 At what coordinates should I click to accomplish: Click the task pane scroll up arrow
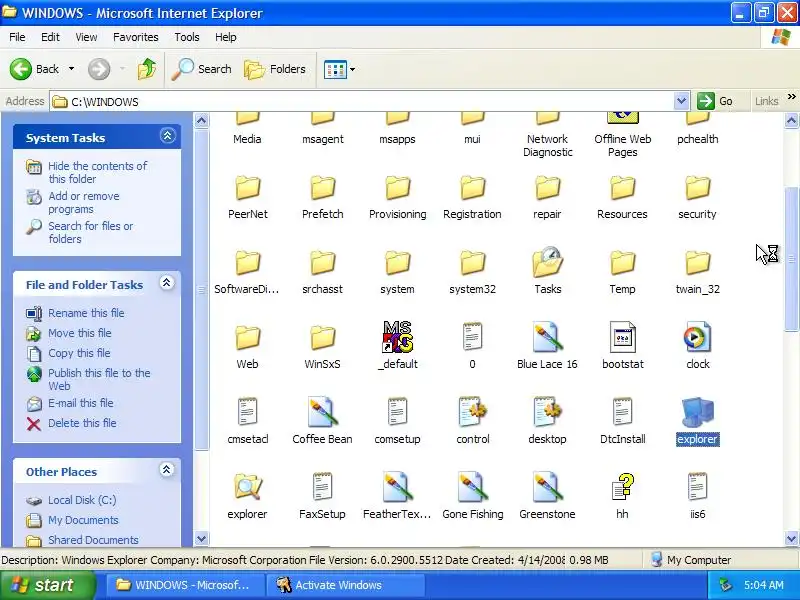[x=202, y=120]
